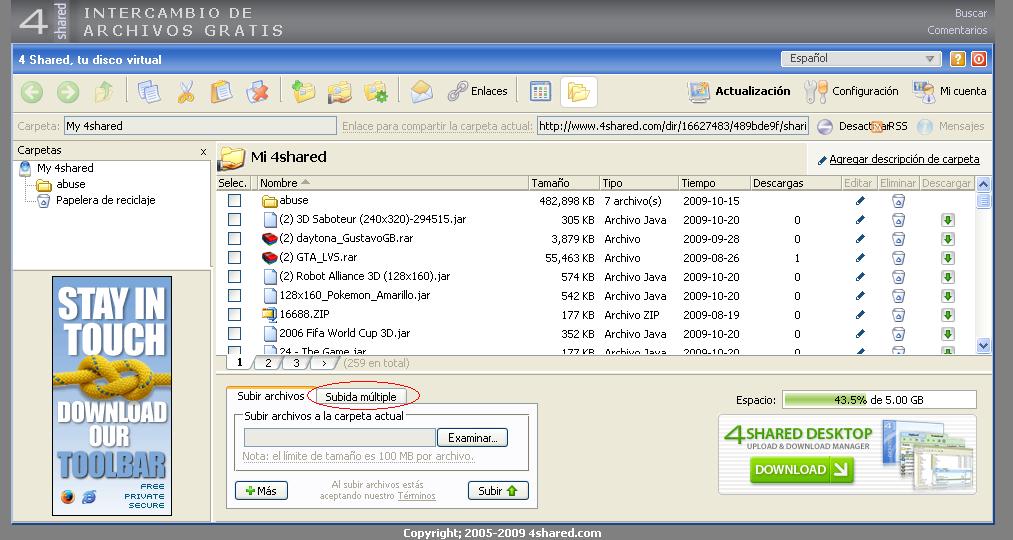Open the Comentarios link
This screenshot has height=540, width=1013.
click(x=957, y=30)
